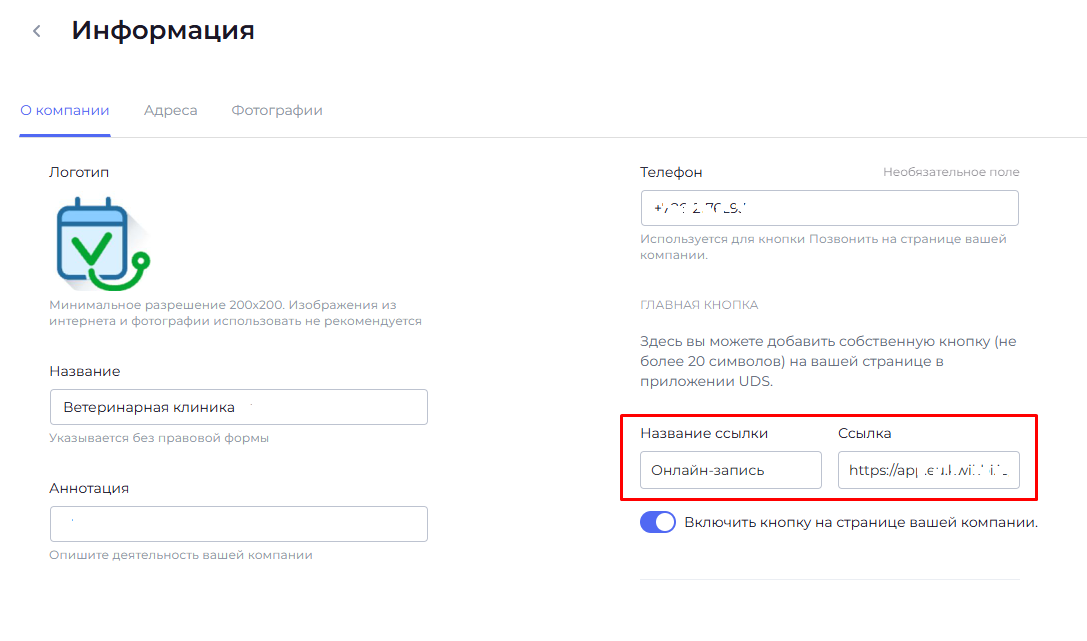Click the Информация page heading
The height and width of the screenshot is (641, 1087).
[163, 31]
